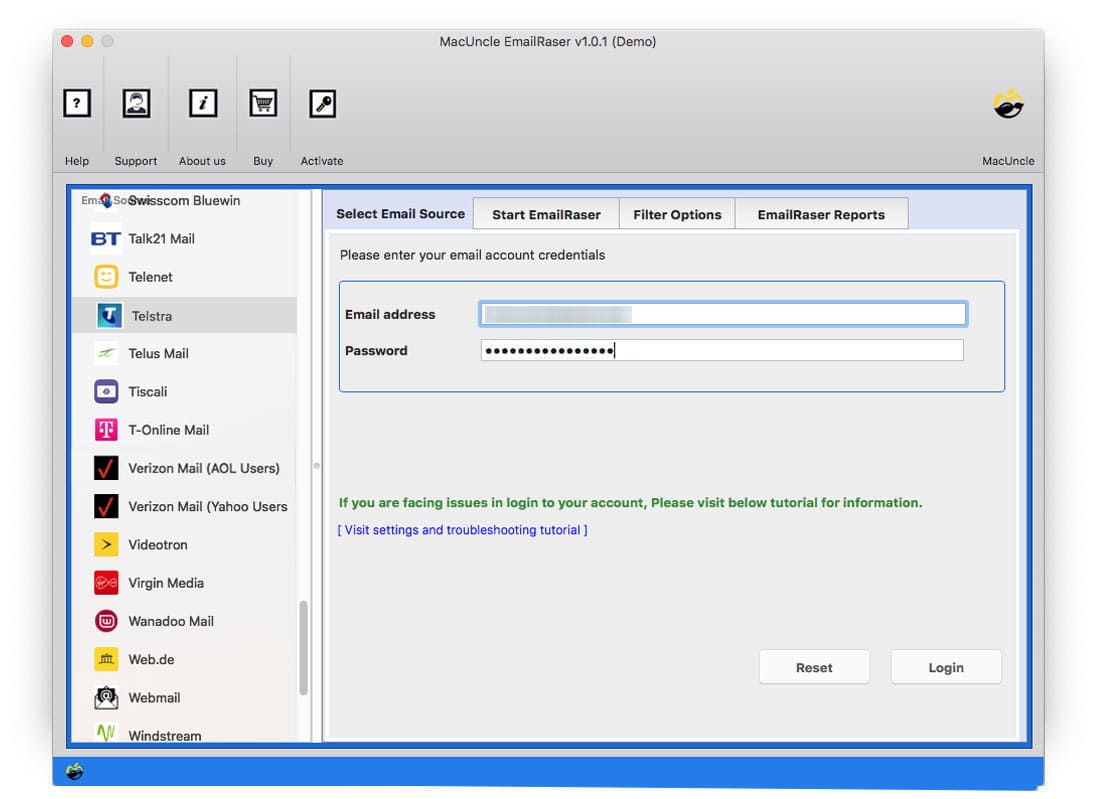Click the Buy icon

pos(262,103)
